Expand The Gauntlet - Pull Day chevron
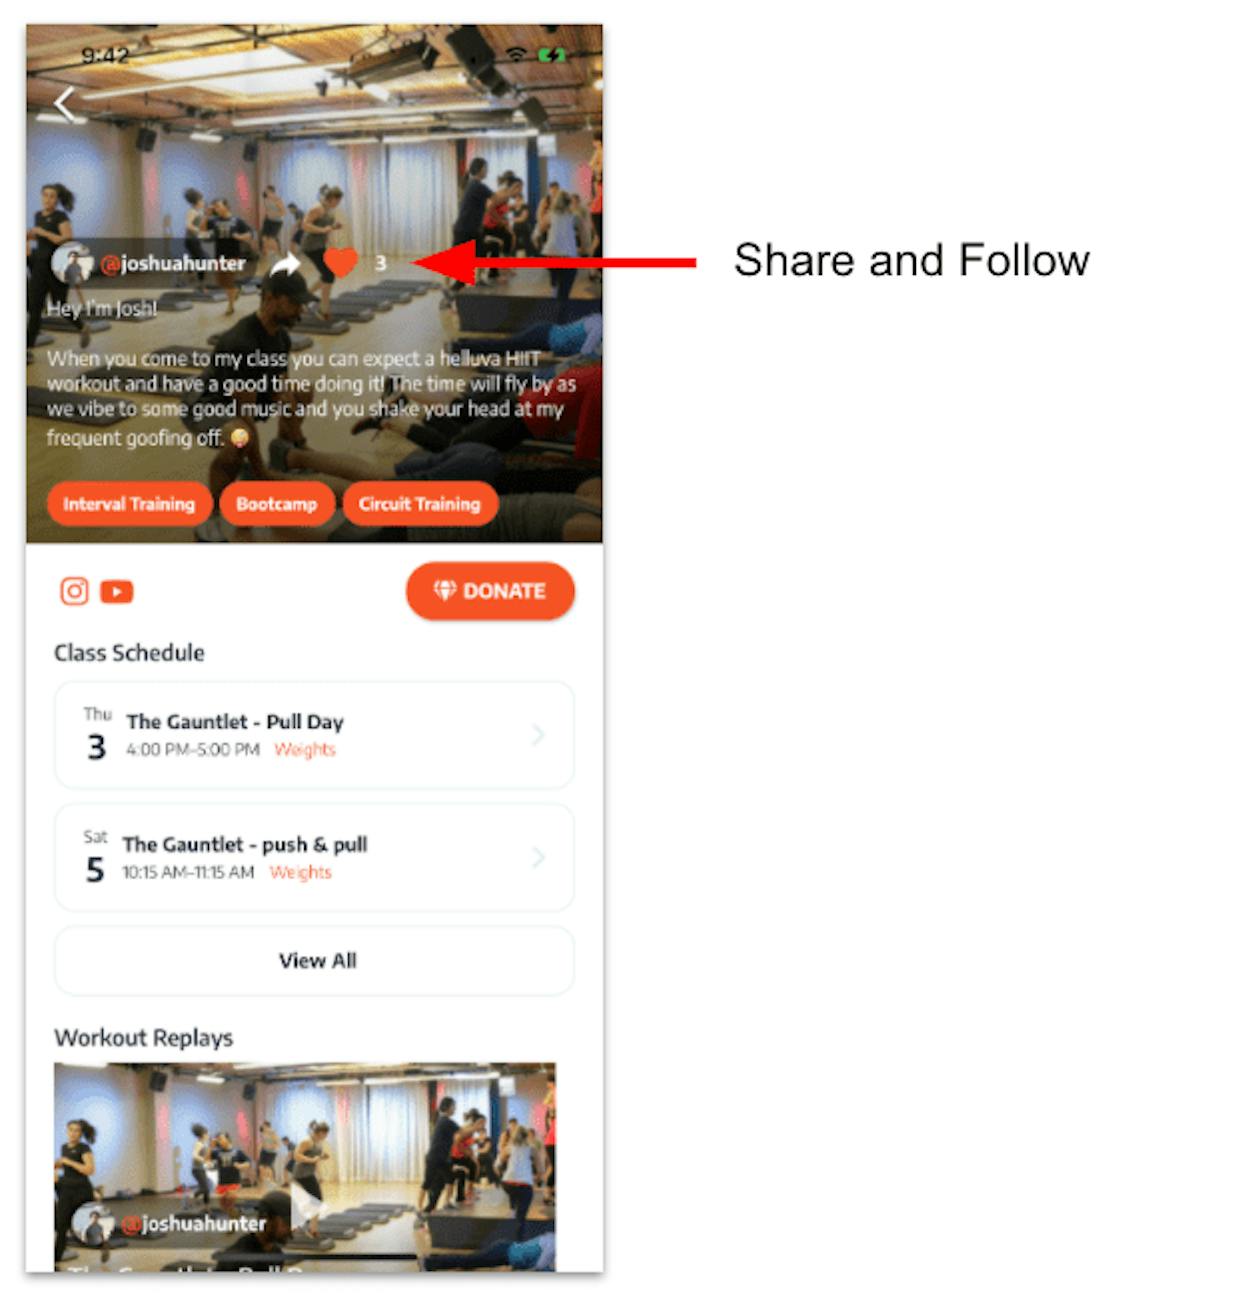 point(538,735)
